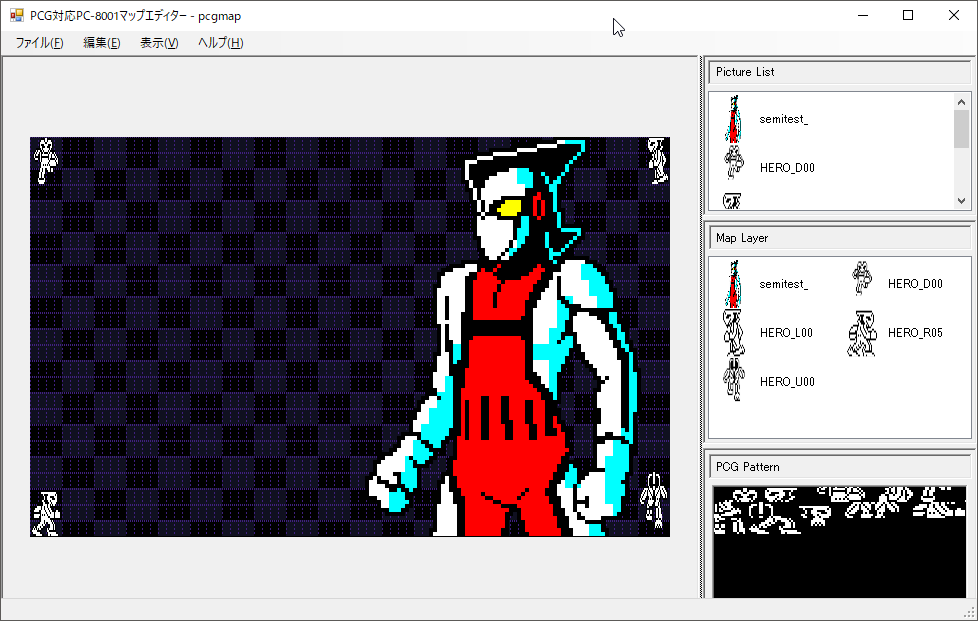Click the Picture List panel header

(840, 72)
